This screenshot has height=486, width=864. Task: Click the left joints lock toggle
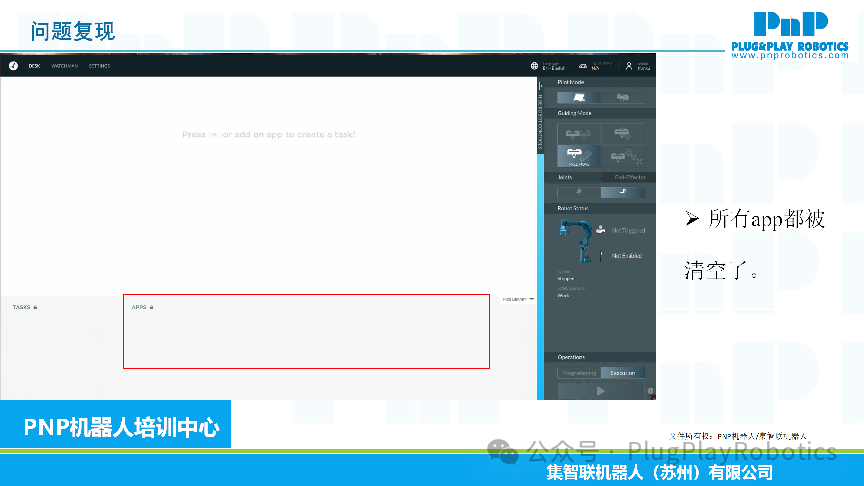579,192
